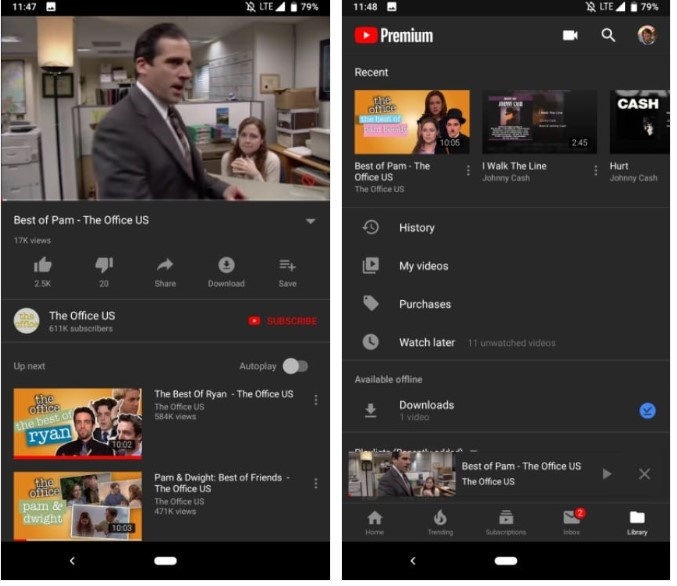Tap the Watch later clock icon
677x586 pixels.
click(370, 342)
